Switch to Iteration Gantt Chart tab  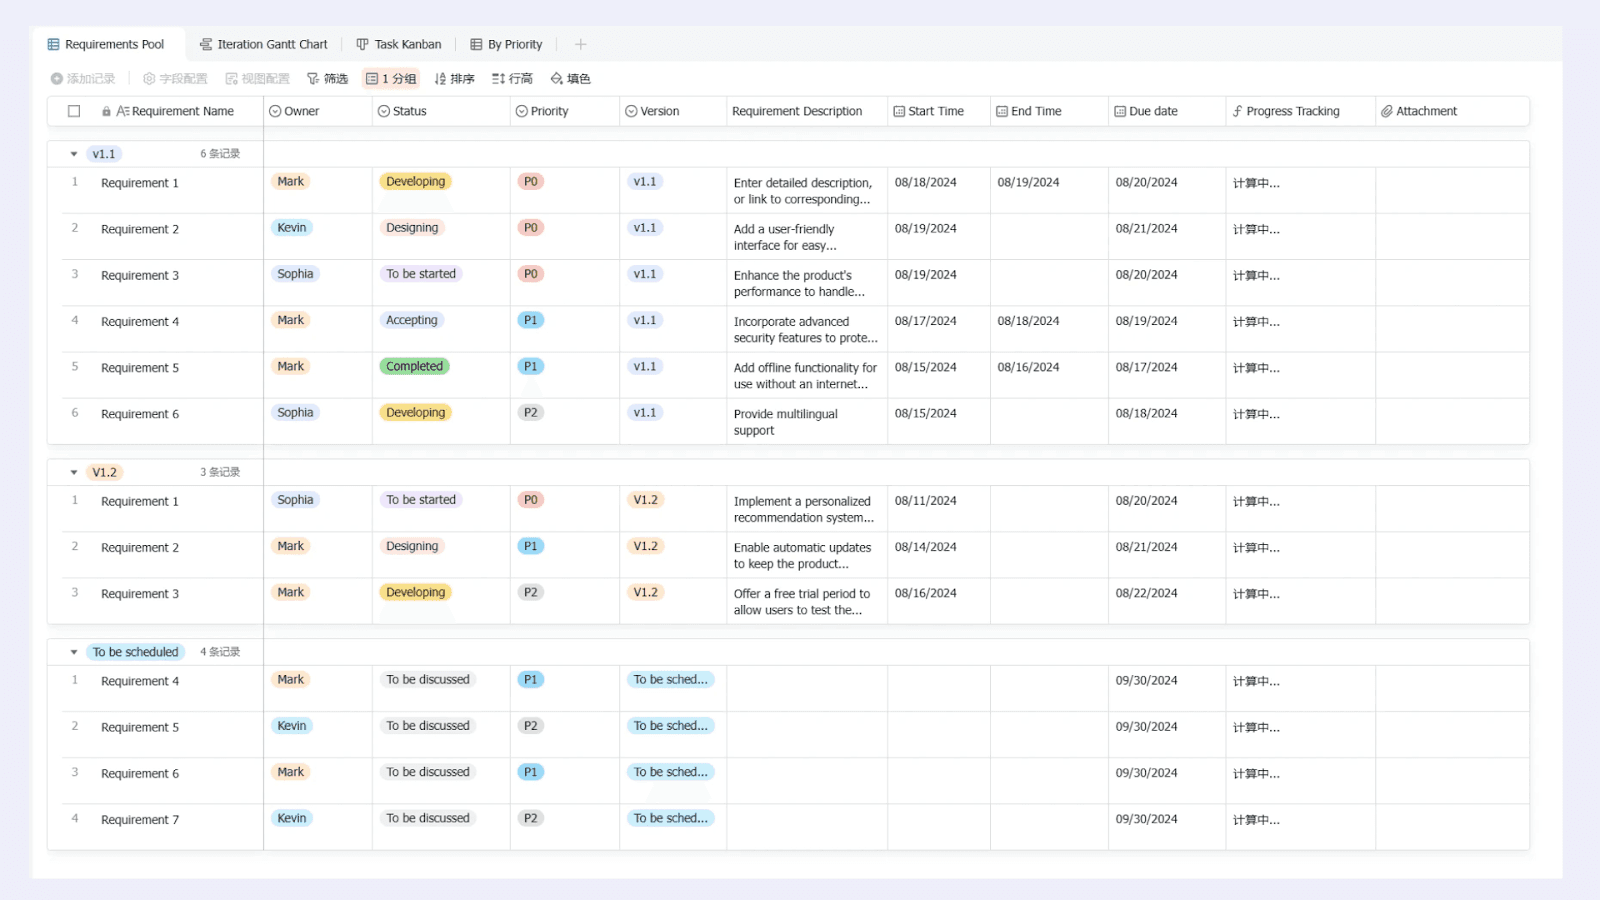(264, 44)
